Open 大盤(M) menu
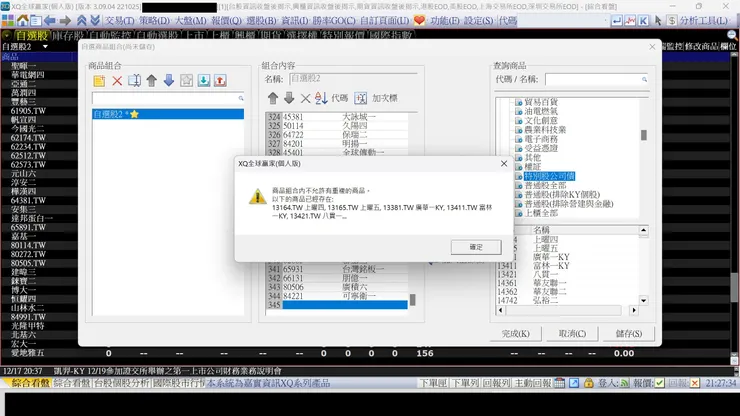Image resolution: width=740 pixels, height=416 pixels. pyautogui.click(x=191, y=21)
